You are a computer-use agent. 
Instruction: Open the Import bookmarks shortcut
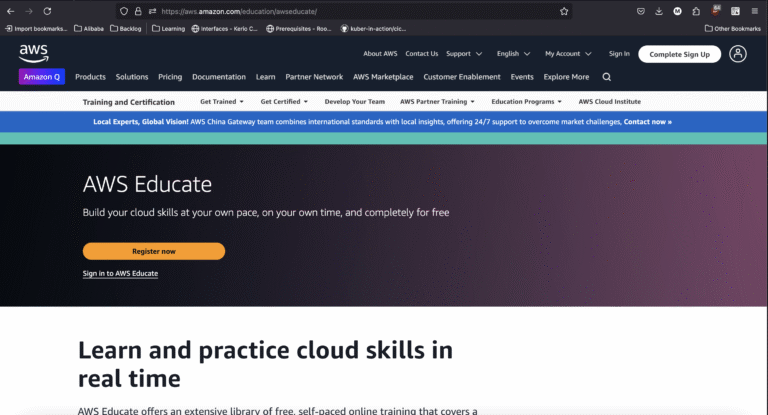point(36,29)
